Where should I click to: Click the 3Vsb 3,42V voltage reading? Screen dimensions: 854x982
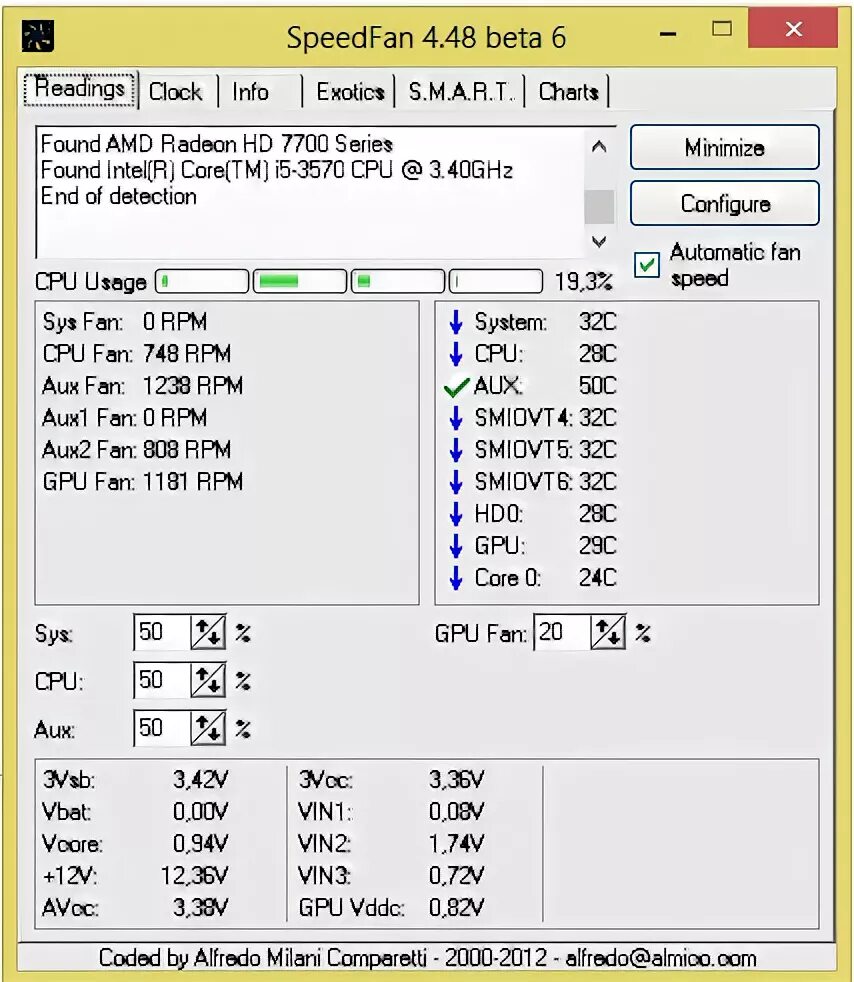135,780
